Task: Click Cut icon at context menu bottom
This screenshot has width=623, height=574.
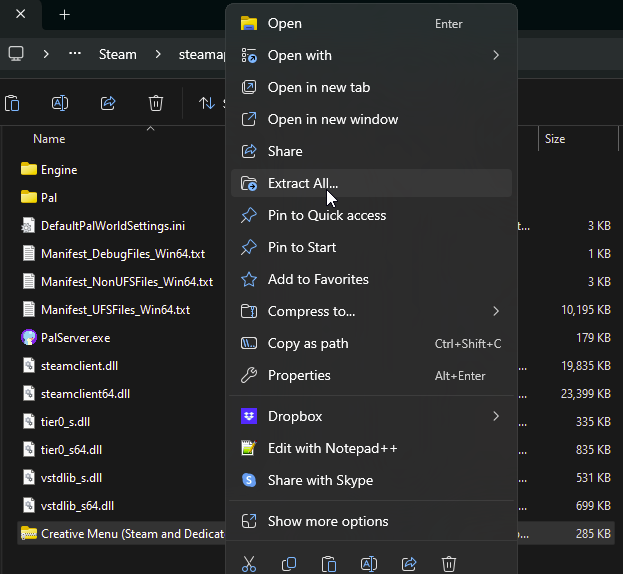Action: pyautogui.click(x=249, y=564)
